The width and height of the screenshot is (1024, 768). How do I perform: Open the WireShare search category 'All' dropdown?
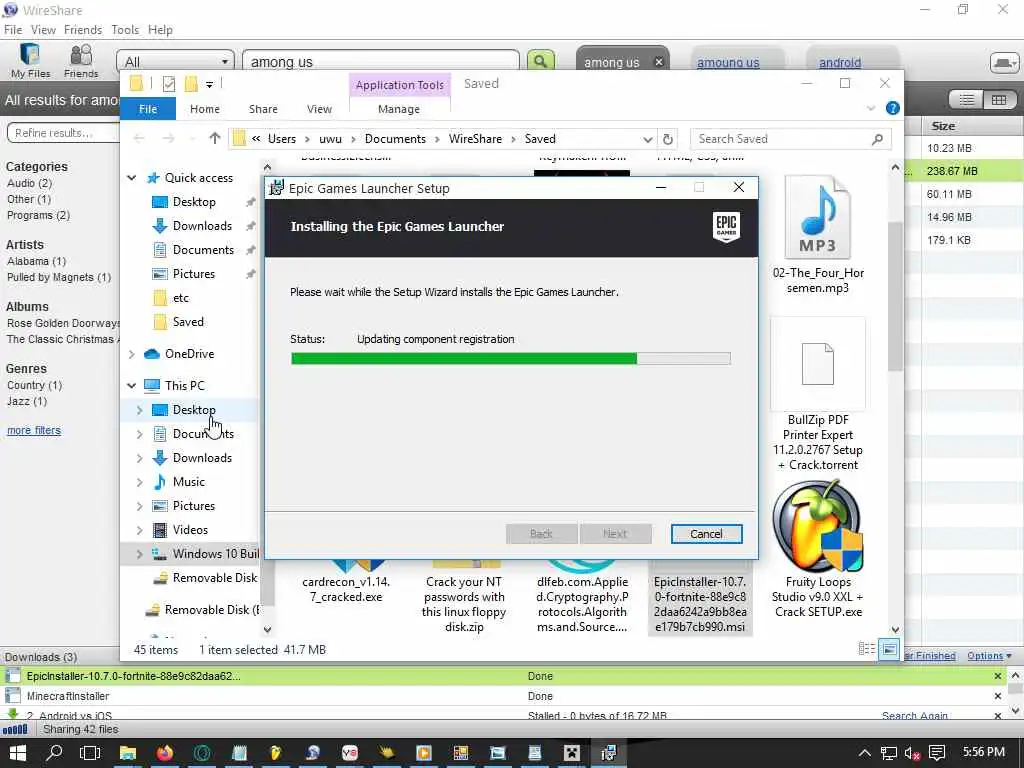175,62
